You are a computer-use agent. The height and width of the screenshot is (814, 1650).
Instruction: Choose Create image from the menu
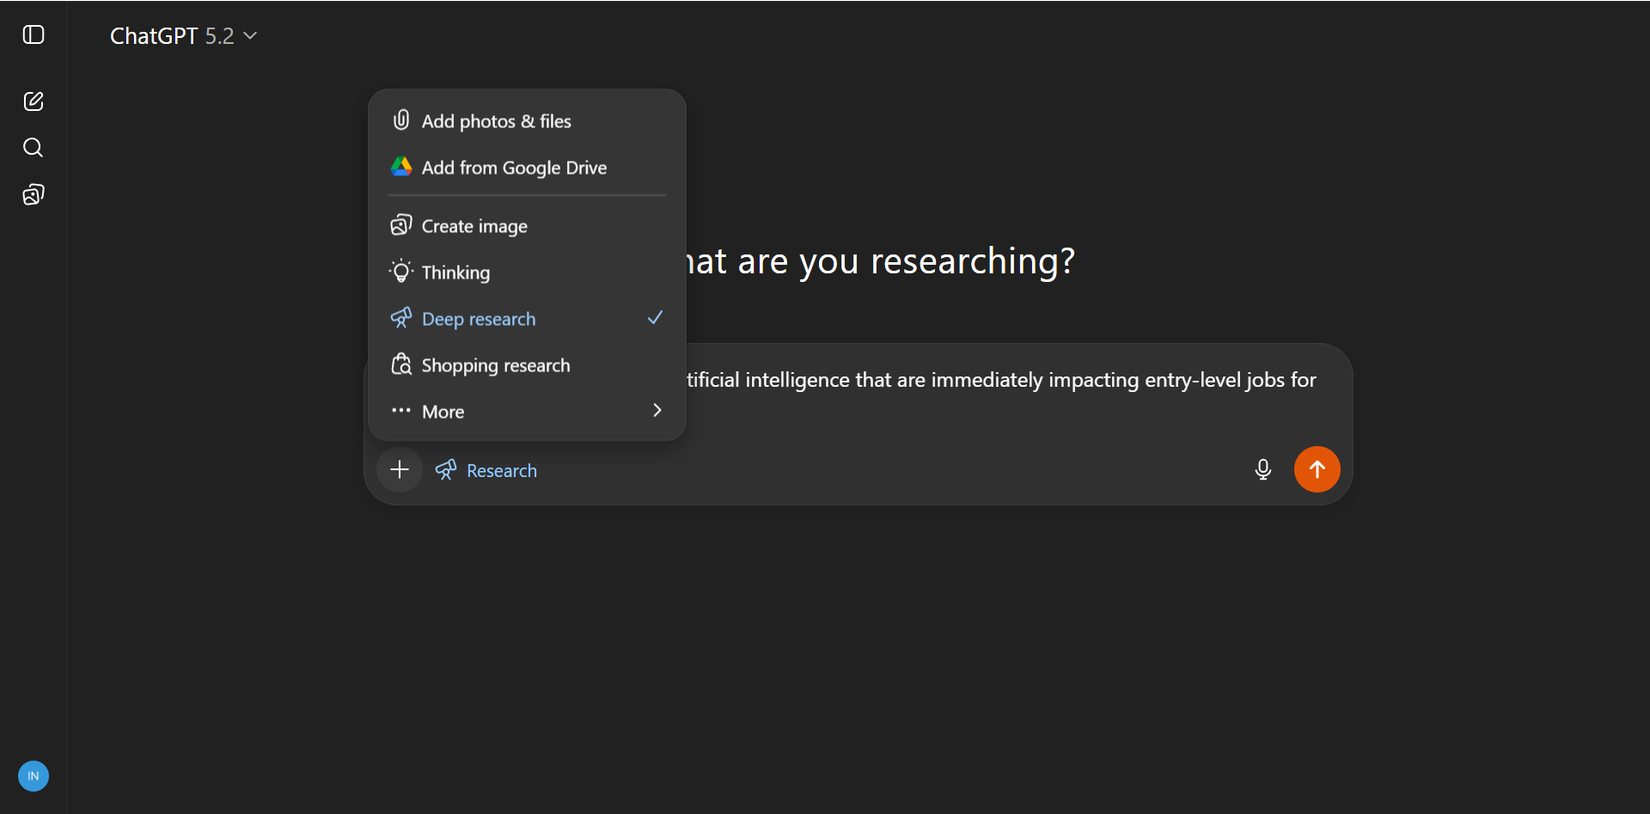527,226
